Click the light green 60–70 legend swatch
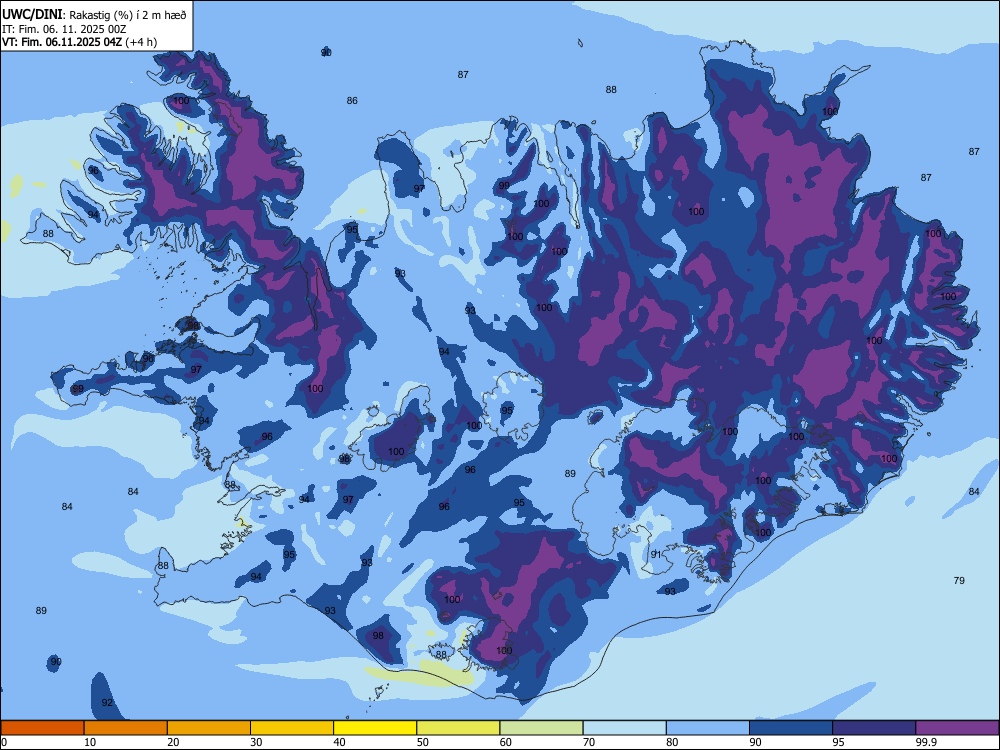This screenshot has width=1000, height=750. click(x=541, y=728)
